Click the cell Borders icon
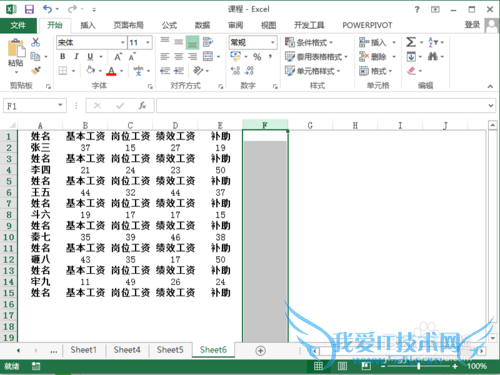This screenshot has width=500, height=375. pyautogui.click(x=63, y=71)
